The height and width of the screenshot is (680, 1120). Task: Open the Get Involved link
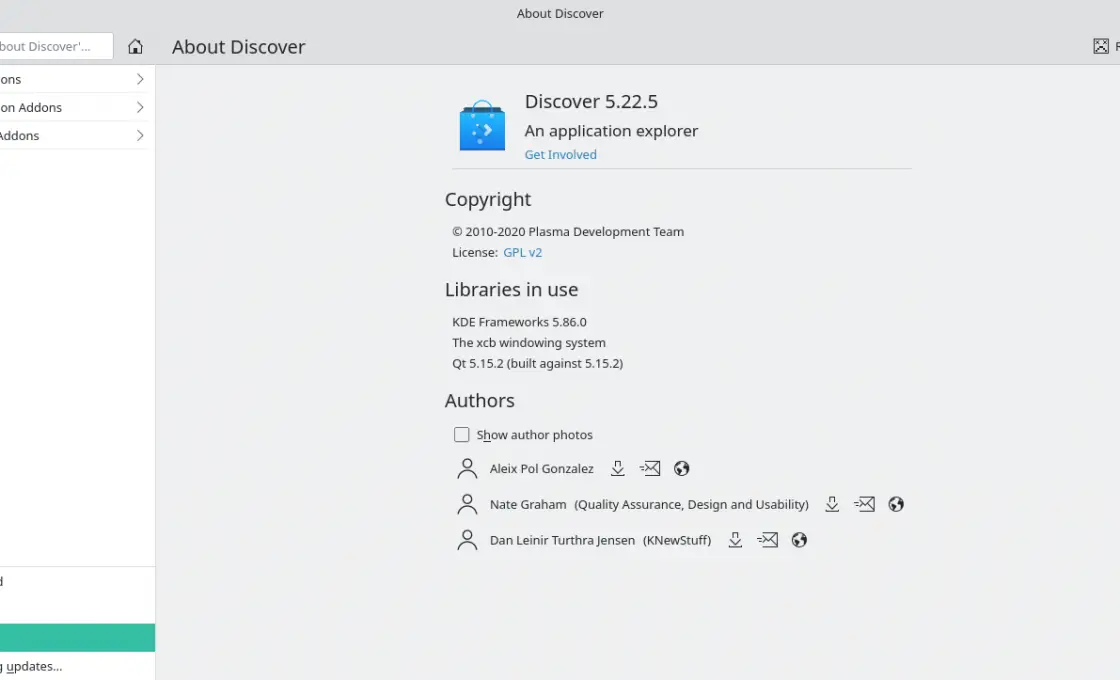tap(561, 154)
